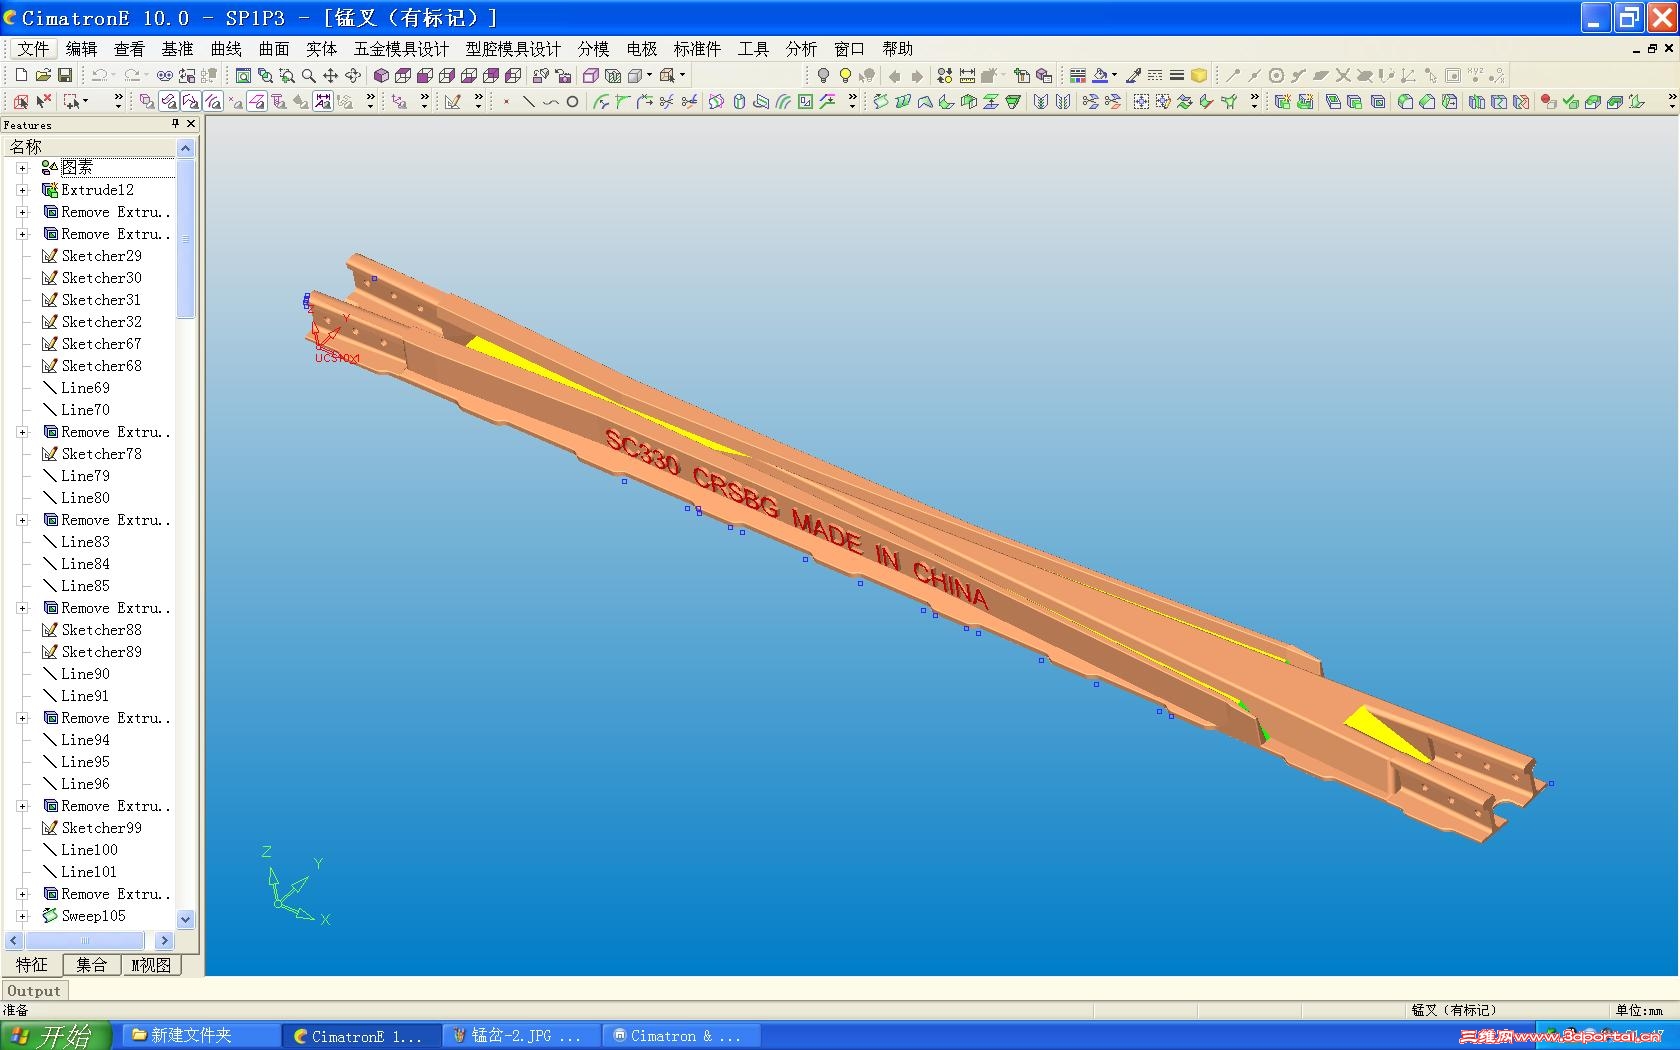The image size is (1680, 1050).
Task: Click the yellow solid box icon
Action: tap(1199, 75)
